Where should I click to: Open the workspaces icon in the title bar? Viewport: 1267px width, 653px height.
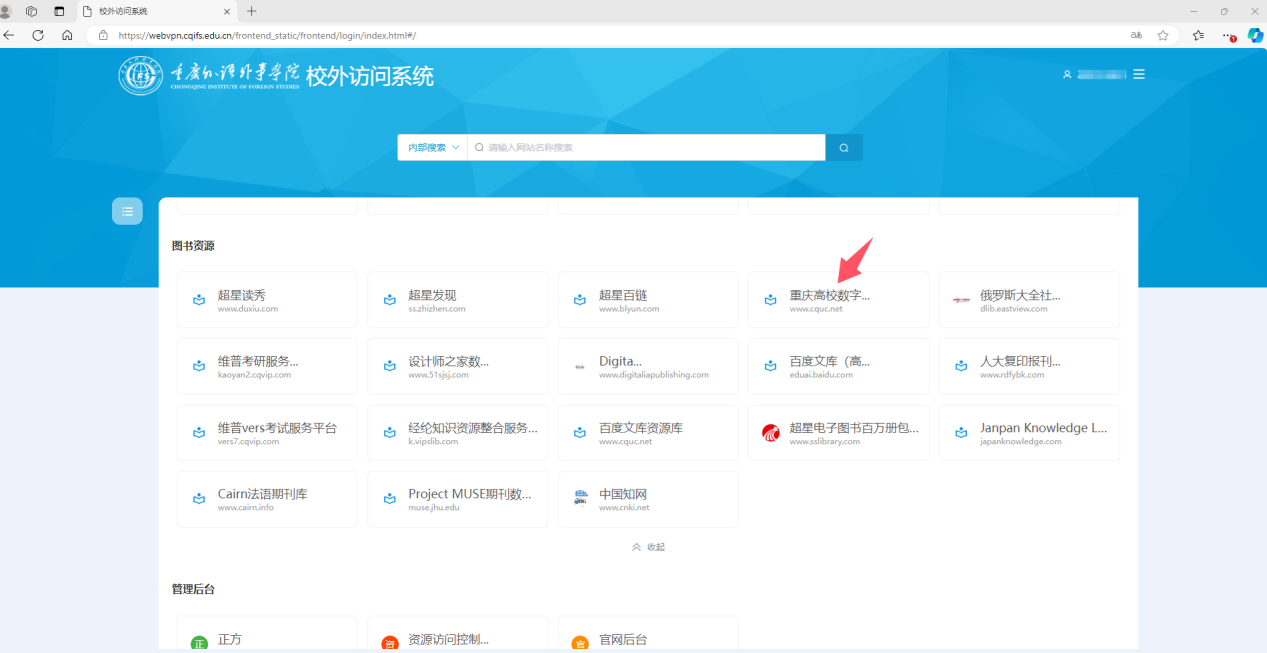(32, 11)
